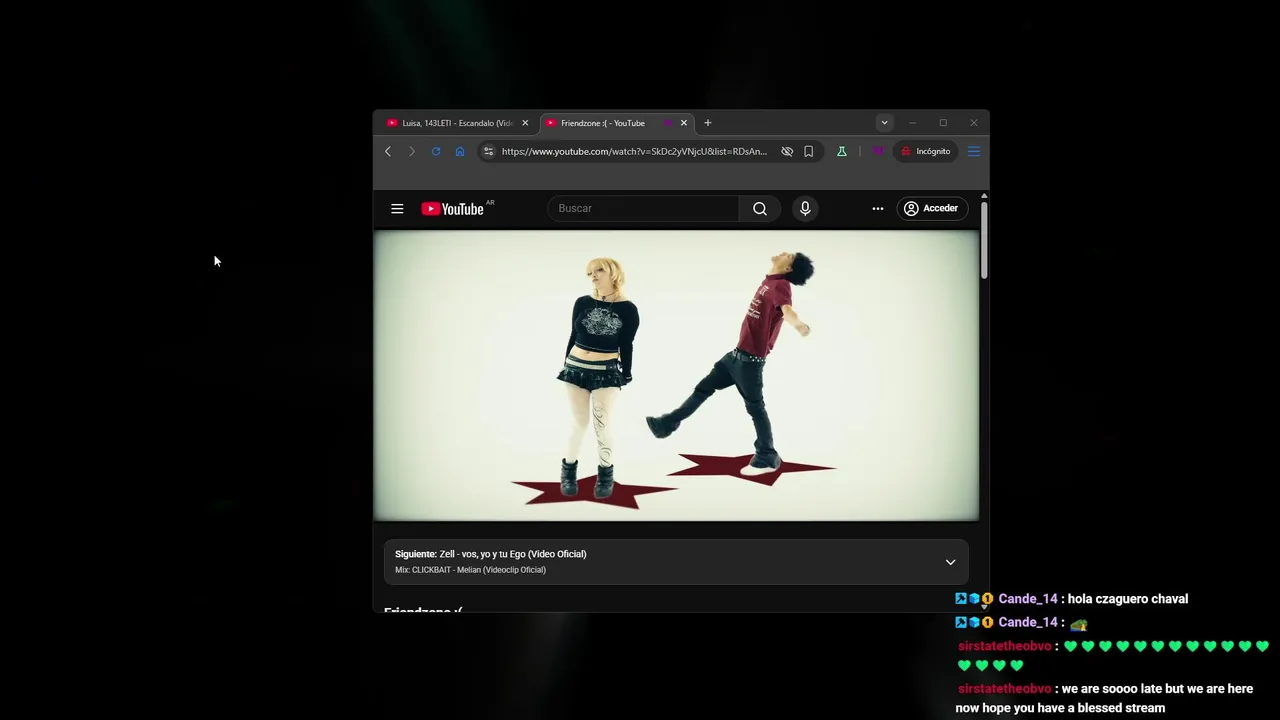1280x720 pixels.
Task: Click the 'we are soooo late' chat message
Action: pyautogui.click(x=1104, y=698)
